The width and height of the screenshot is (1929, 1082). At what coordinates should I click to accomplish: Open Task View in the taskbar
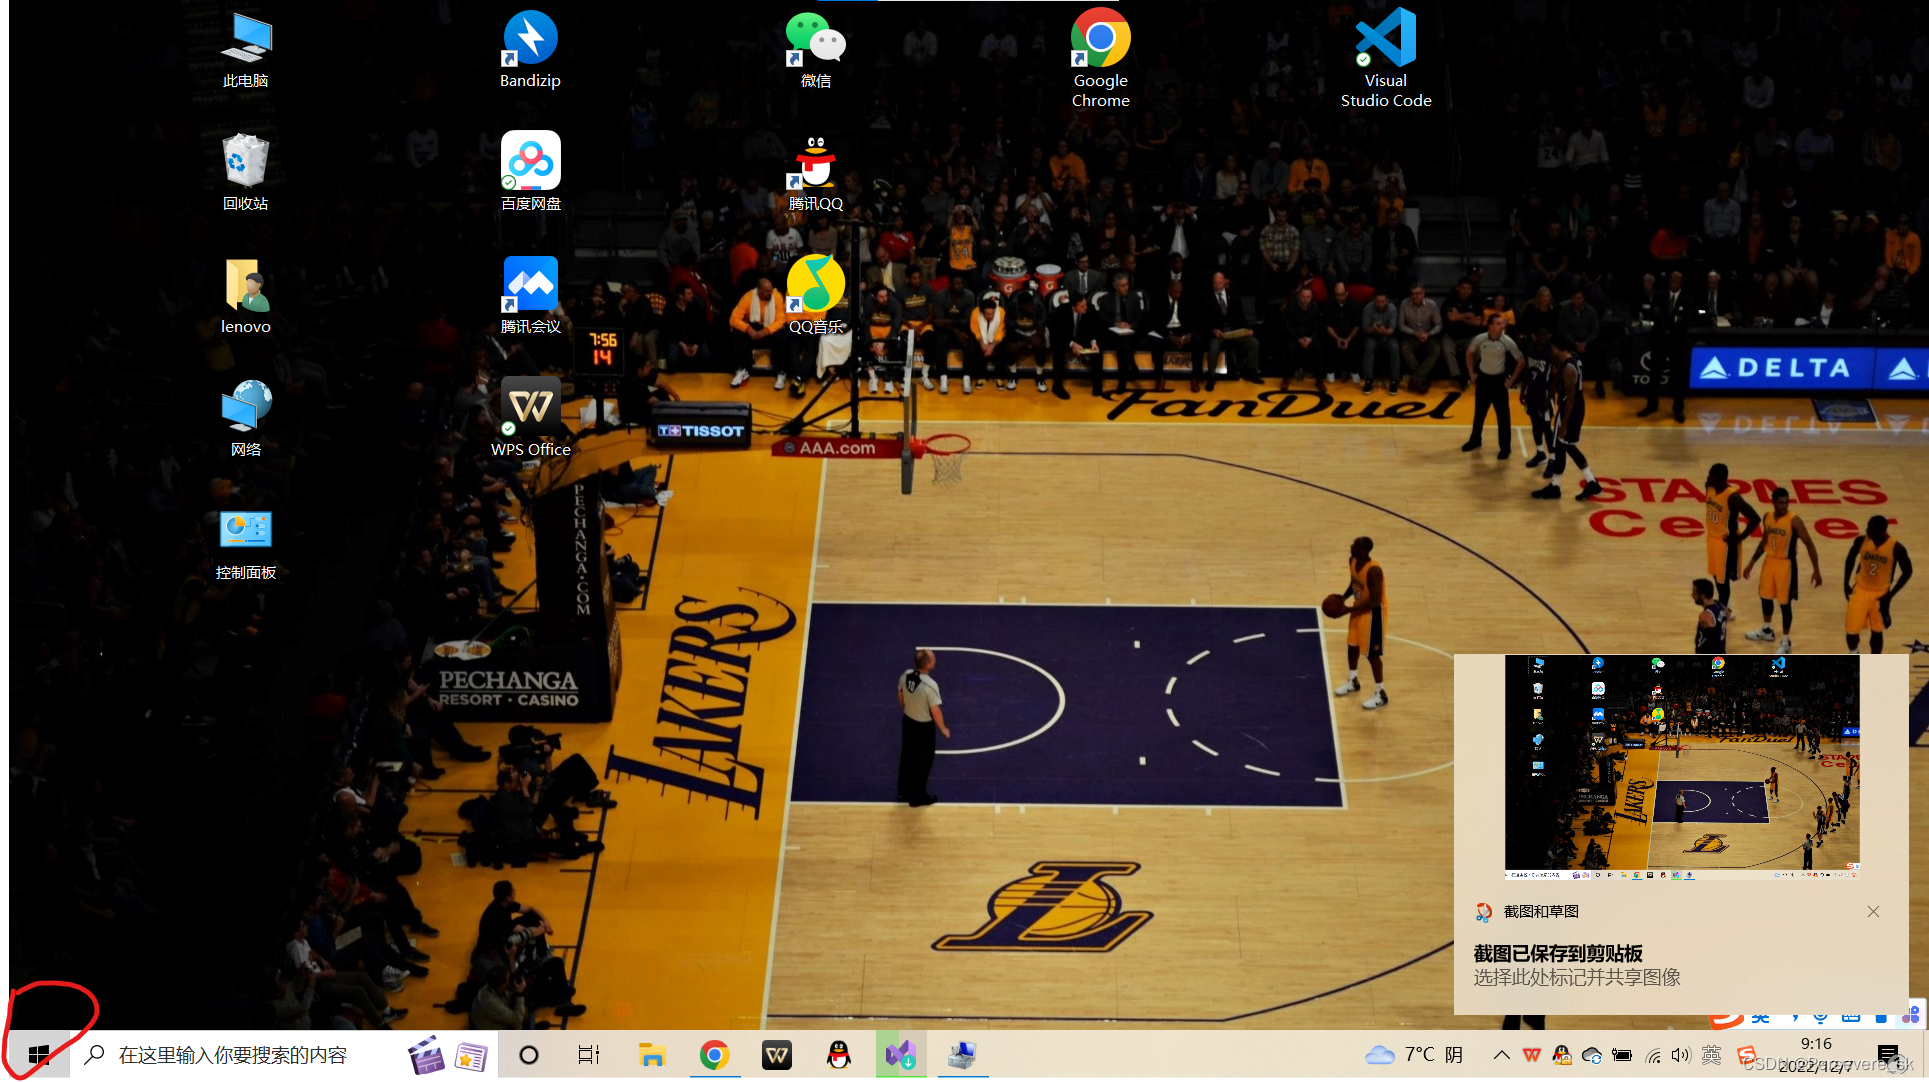pyautogui.click(x=589, y=1055)
